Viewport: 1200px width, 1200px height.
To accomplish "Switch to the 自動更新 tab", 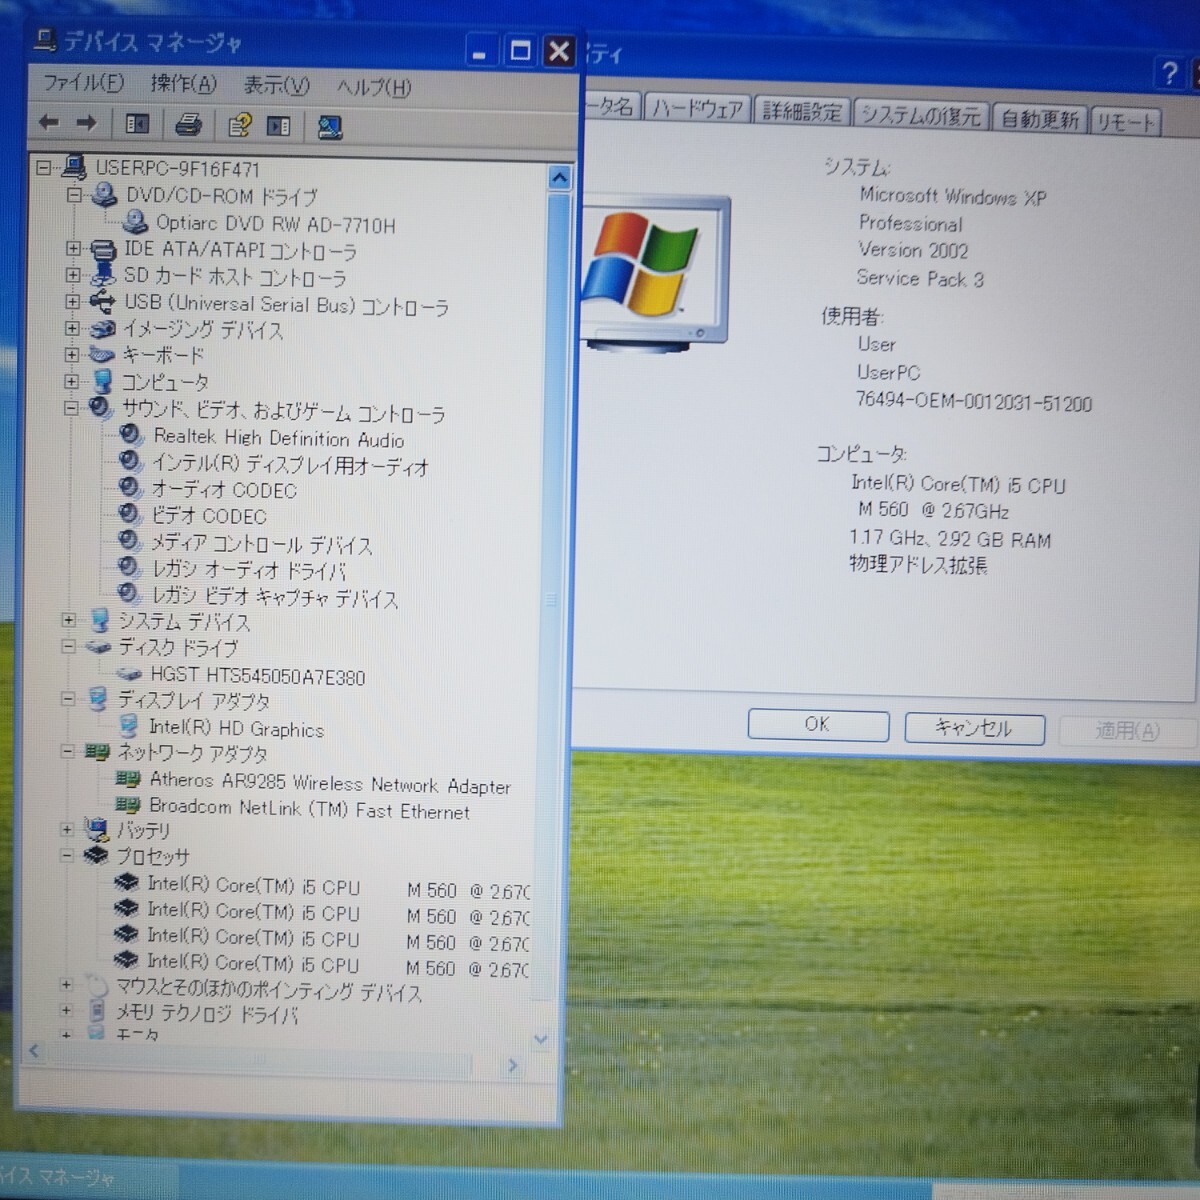I will [x=1039, y=119].
